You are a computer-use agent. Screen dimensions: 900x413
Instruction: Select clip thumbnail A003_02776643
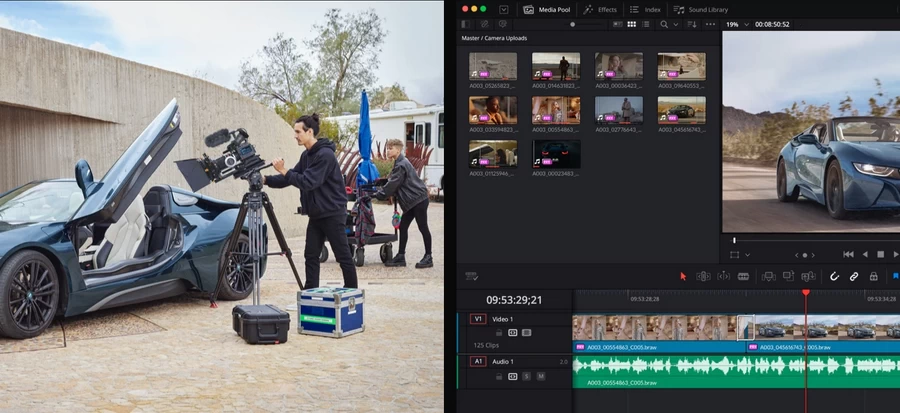click(x=619, y=110)
